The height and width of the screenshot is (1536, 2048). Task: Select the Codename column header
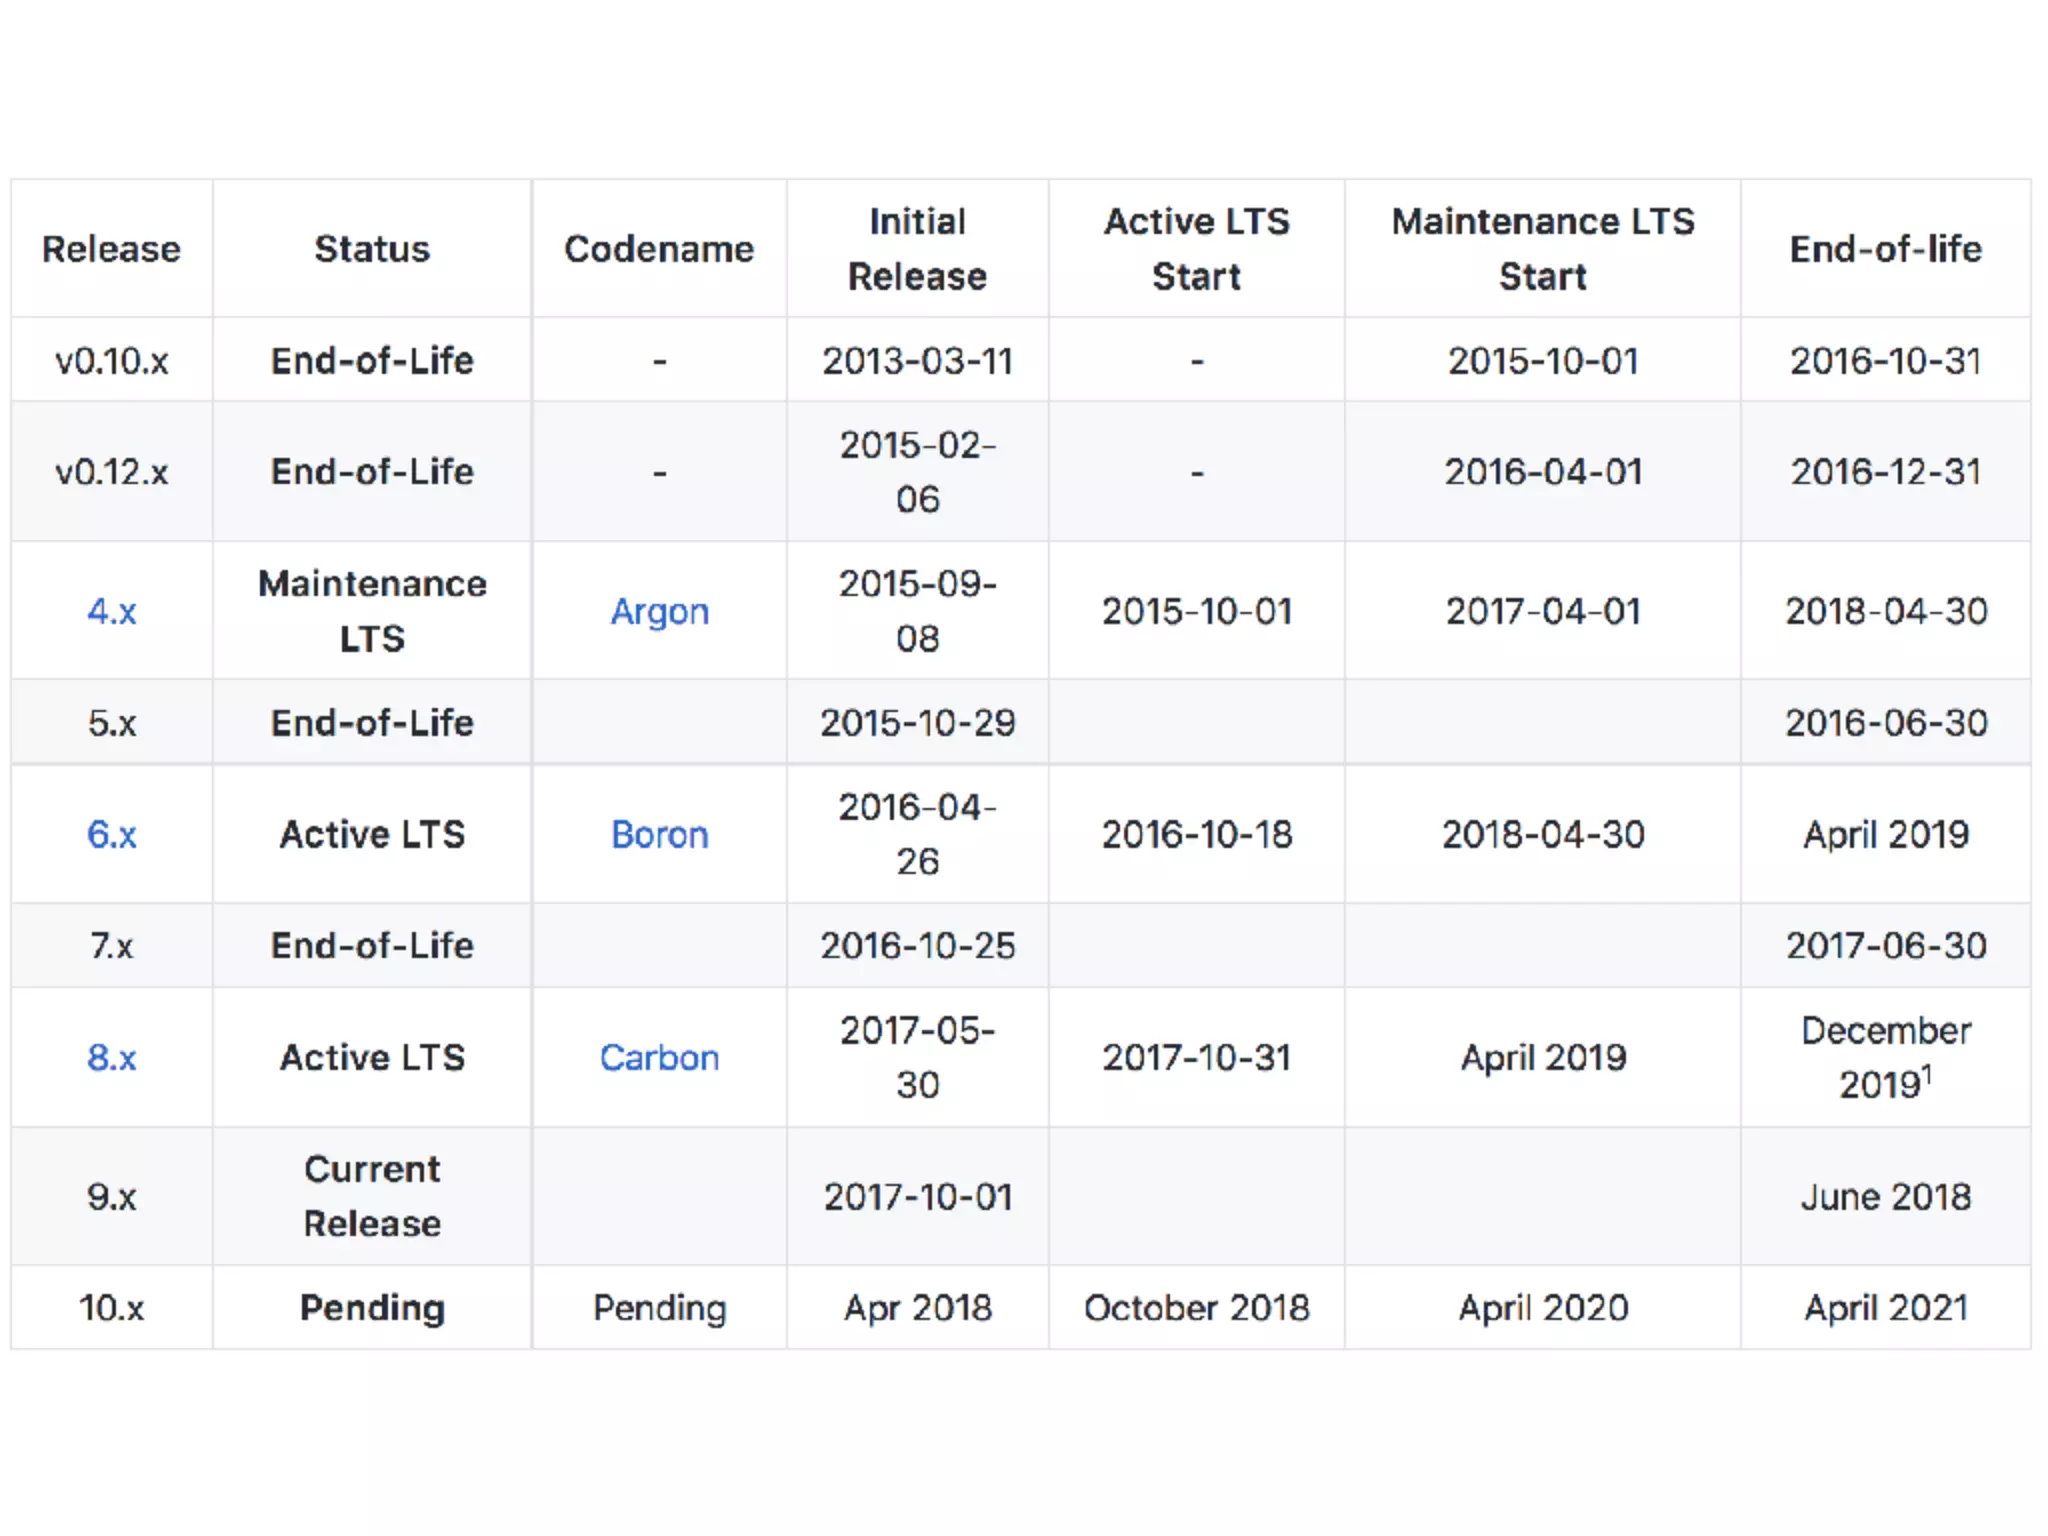tap(659, 249)
